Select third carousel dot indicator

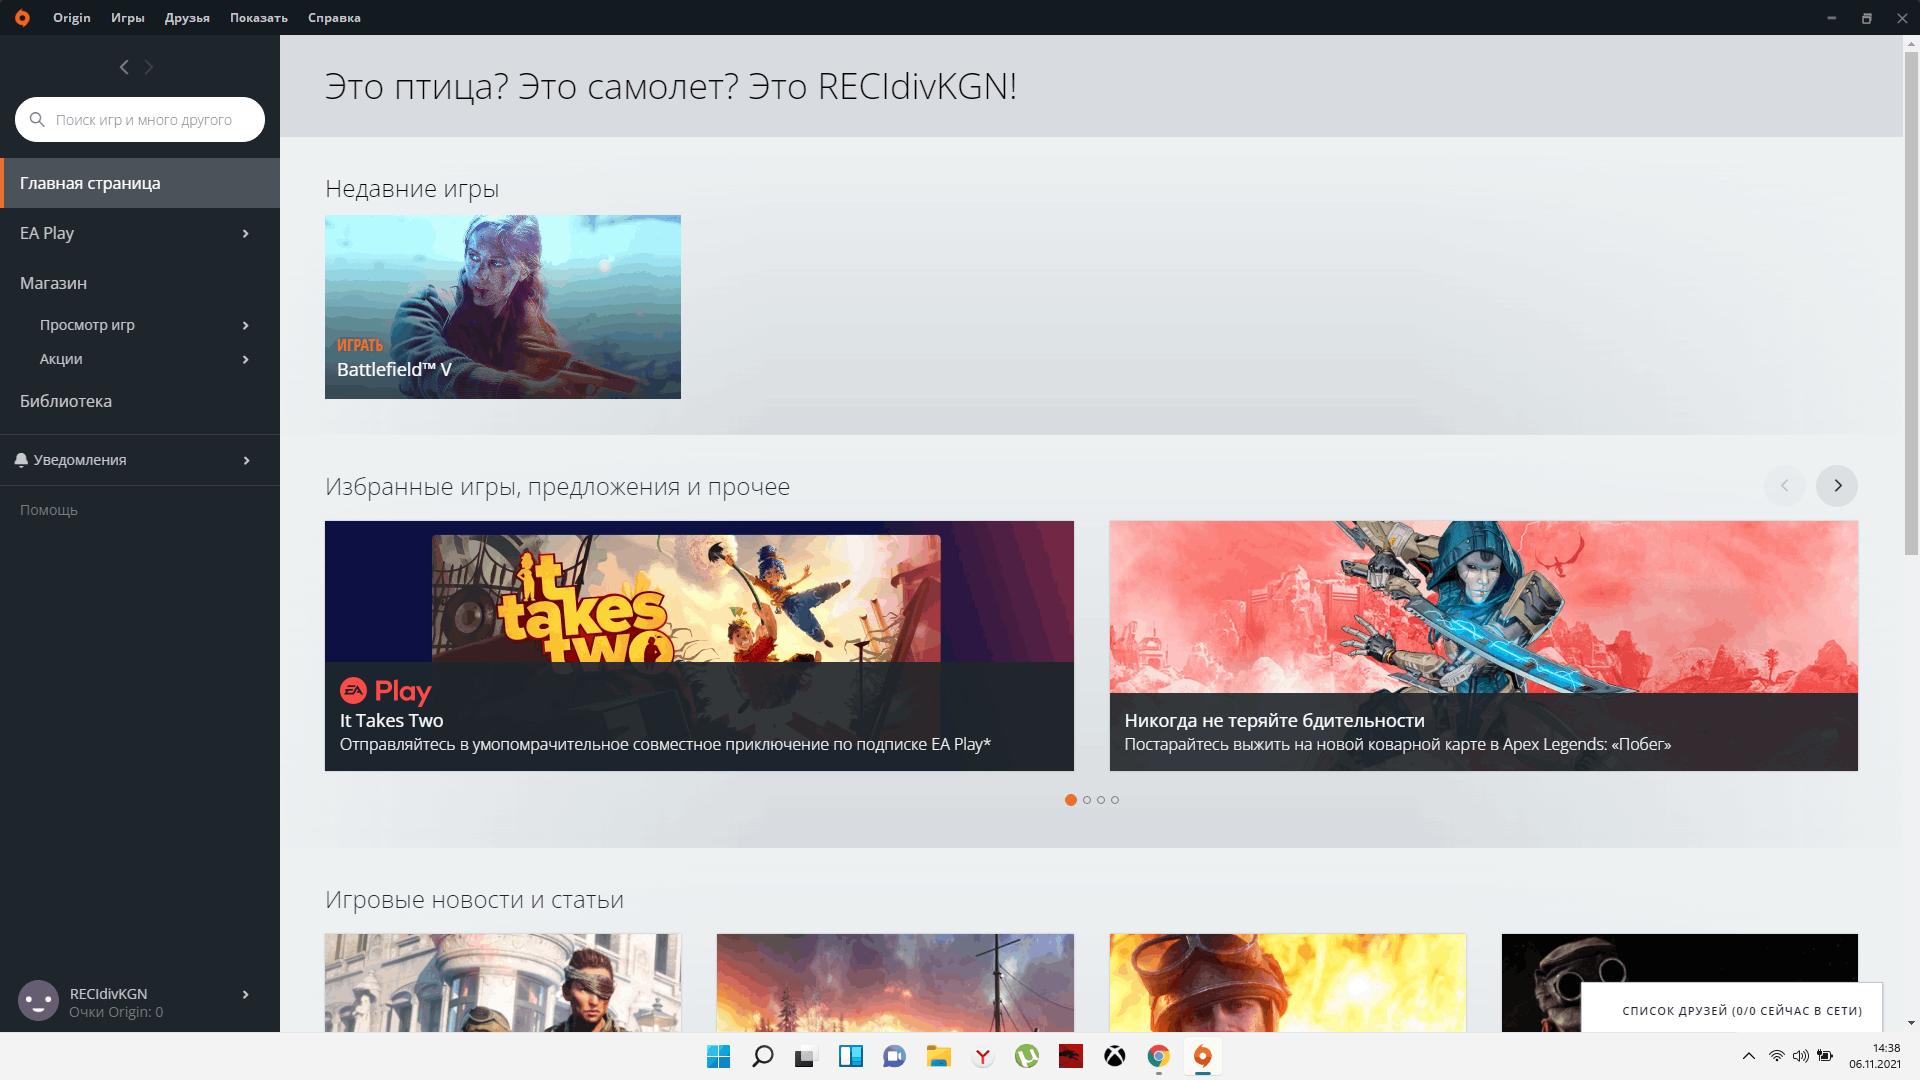[1101, 799]
